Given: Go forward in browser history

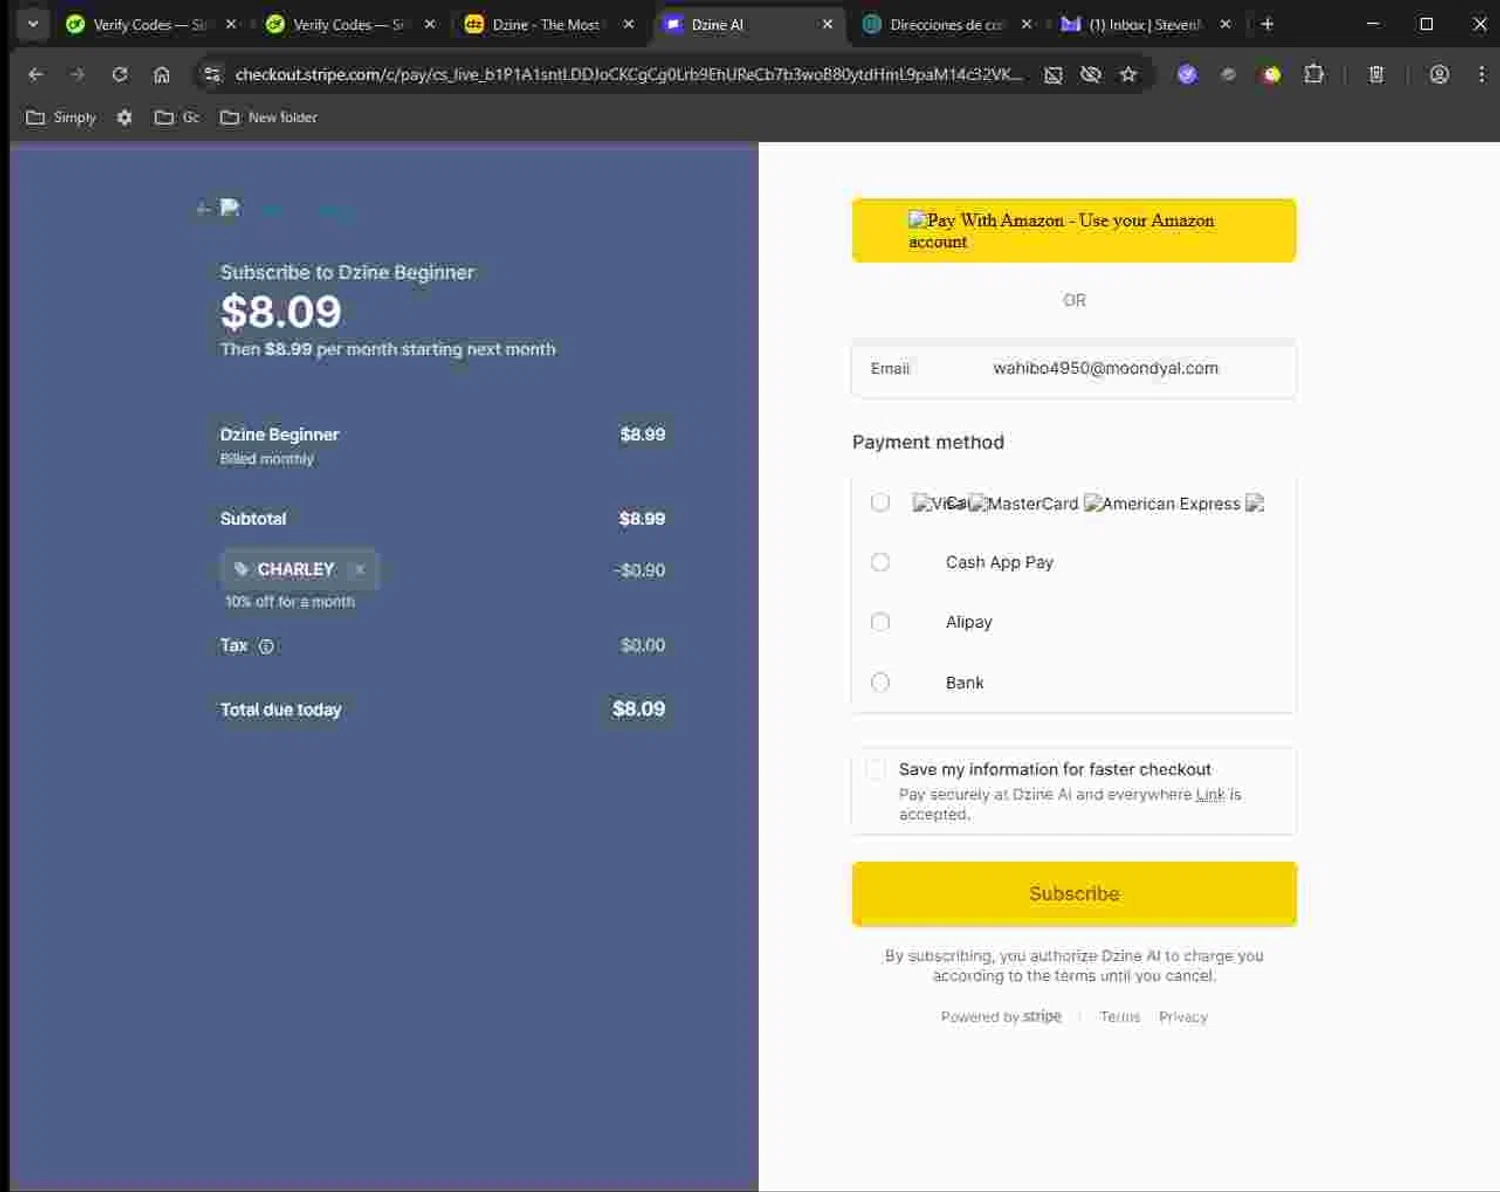Looking at the screenshot, I should pyautogui.click(x=78, y=74).
